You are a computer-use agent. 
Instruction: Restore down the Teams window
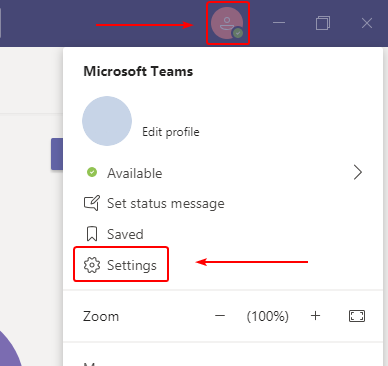323,23
